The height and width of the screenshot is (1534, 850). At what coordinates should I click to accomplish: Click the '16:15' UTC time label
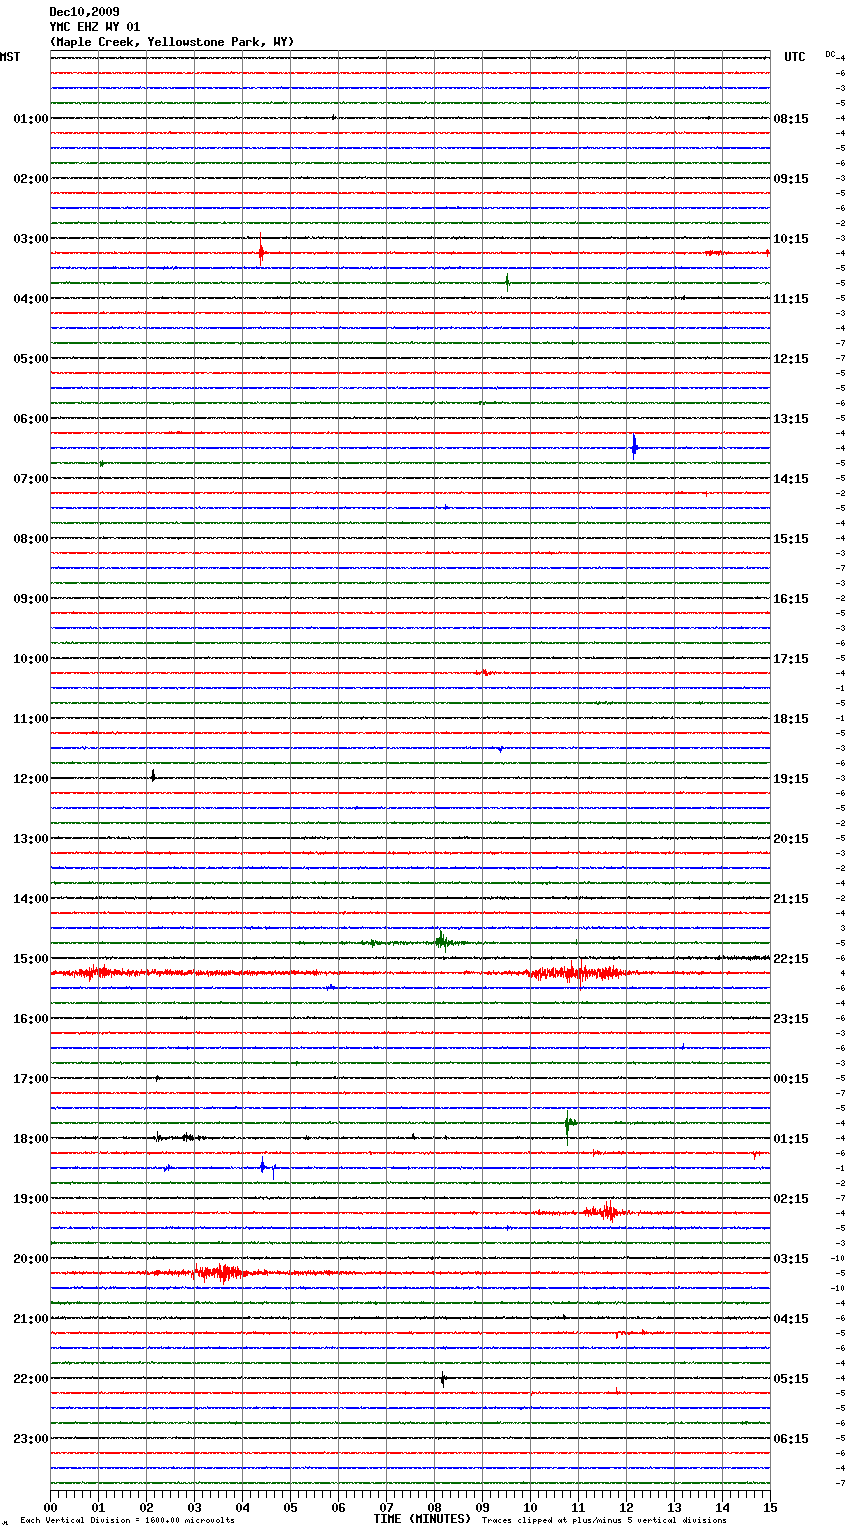pyautogui.click(x=791, y=599)
